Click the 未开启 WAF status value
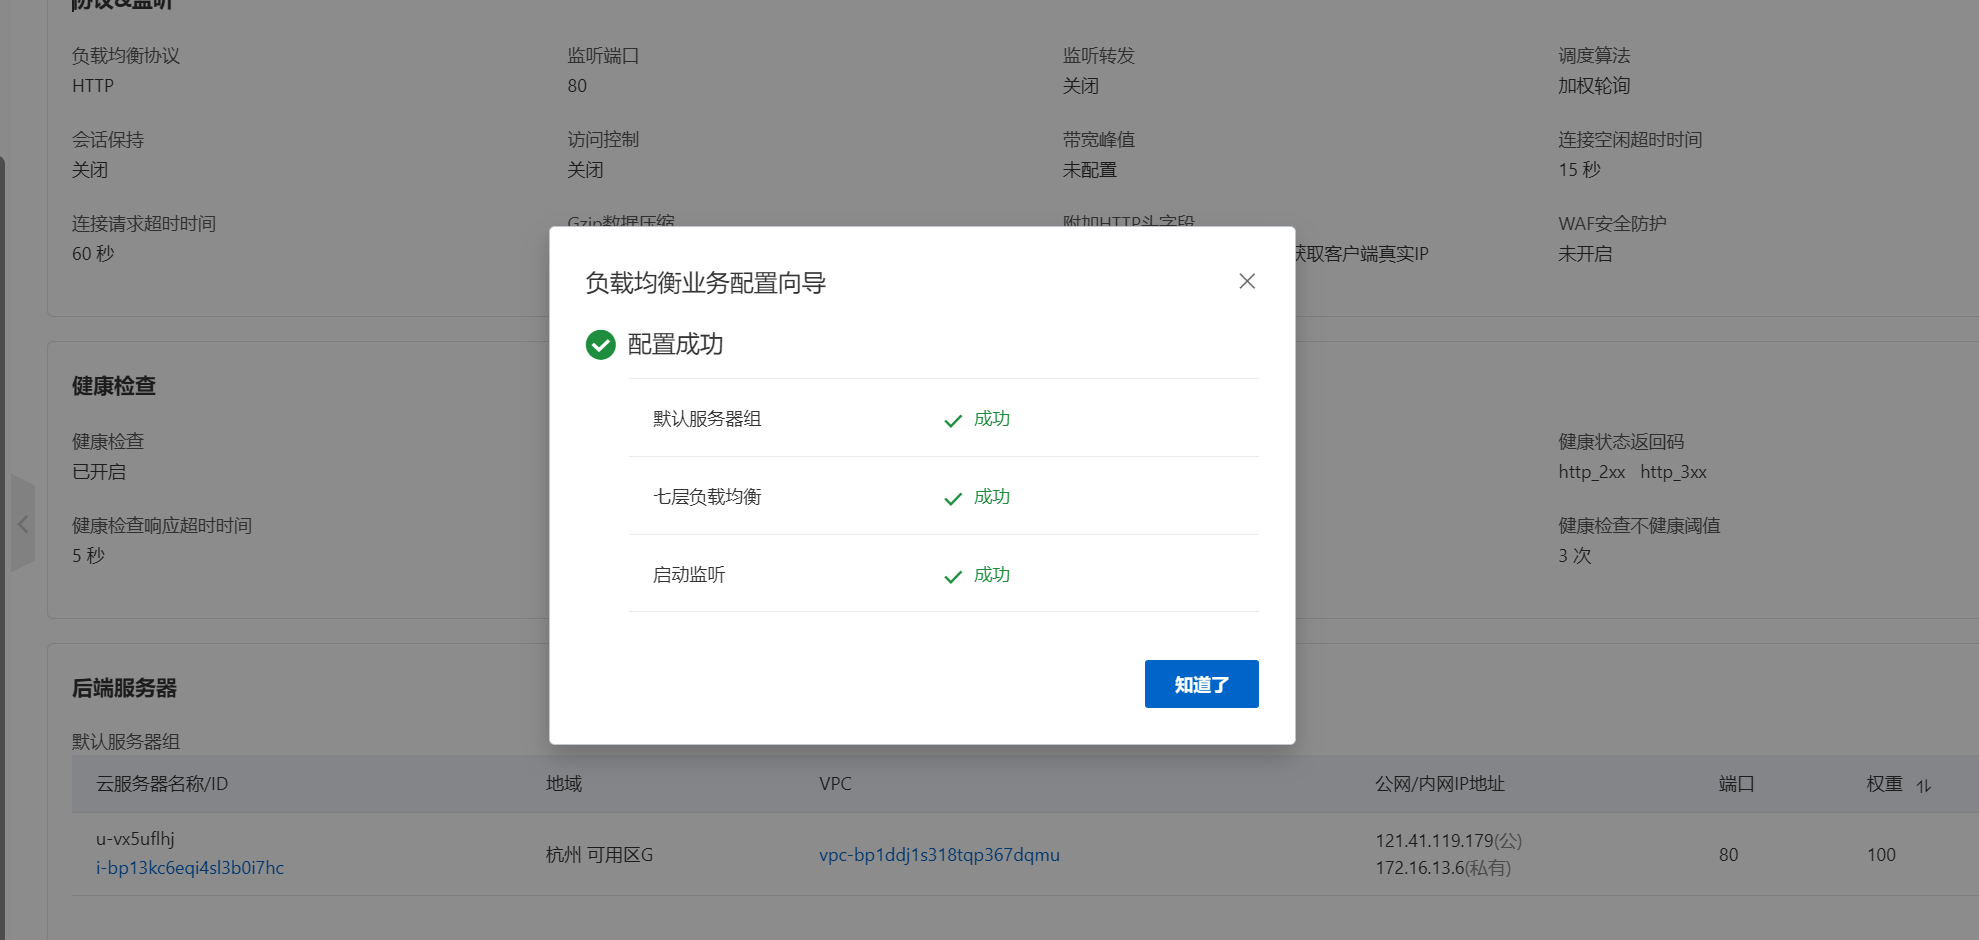Viewport: 1979px width, 940px height. coord(1585,254)
